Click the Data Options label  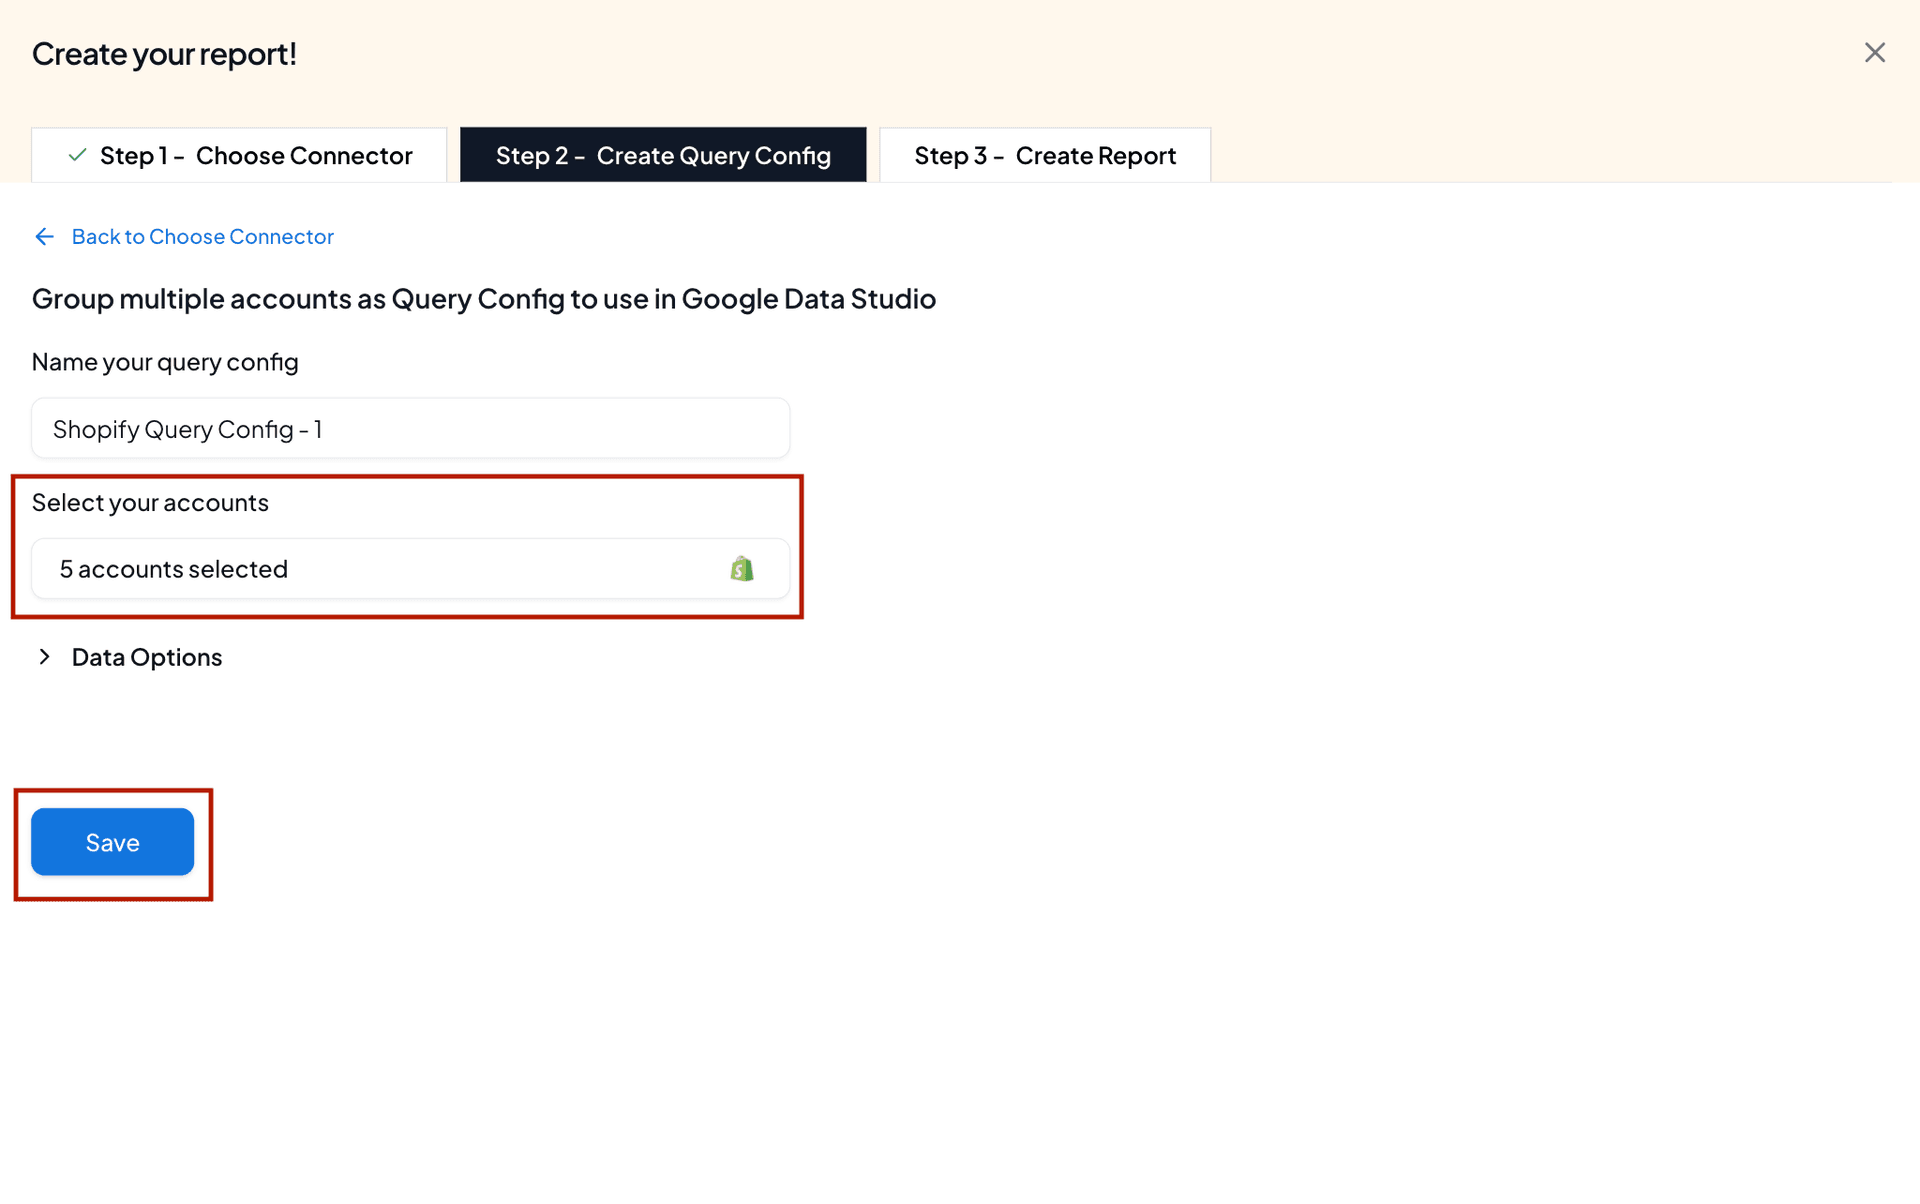click(x=147, y=657)
